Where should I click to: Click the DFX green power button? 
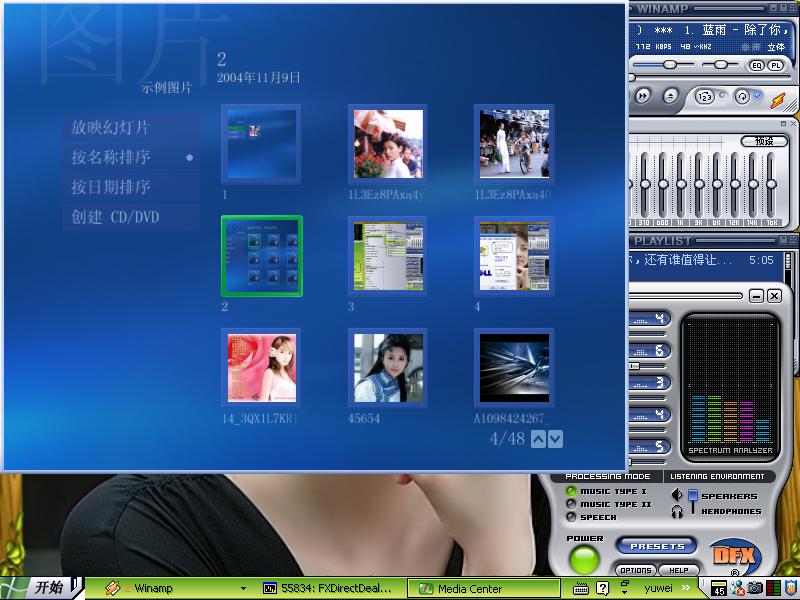[584, 559]
